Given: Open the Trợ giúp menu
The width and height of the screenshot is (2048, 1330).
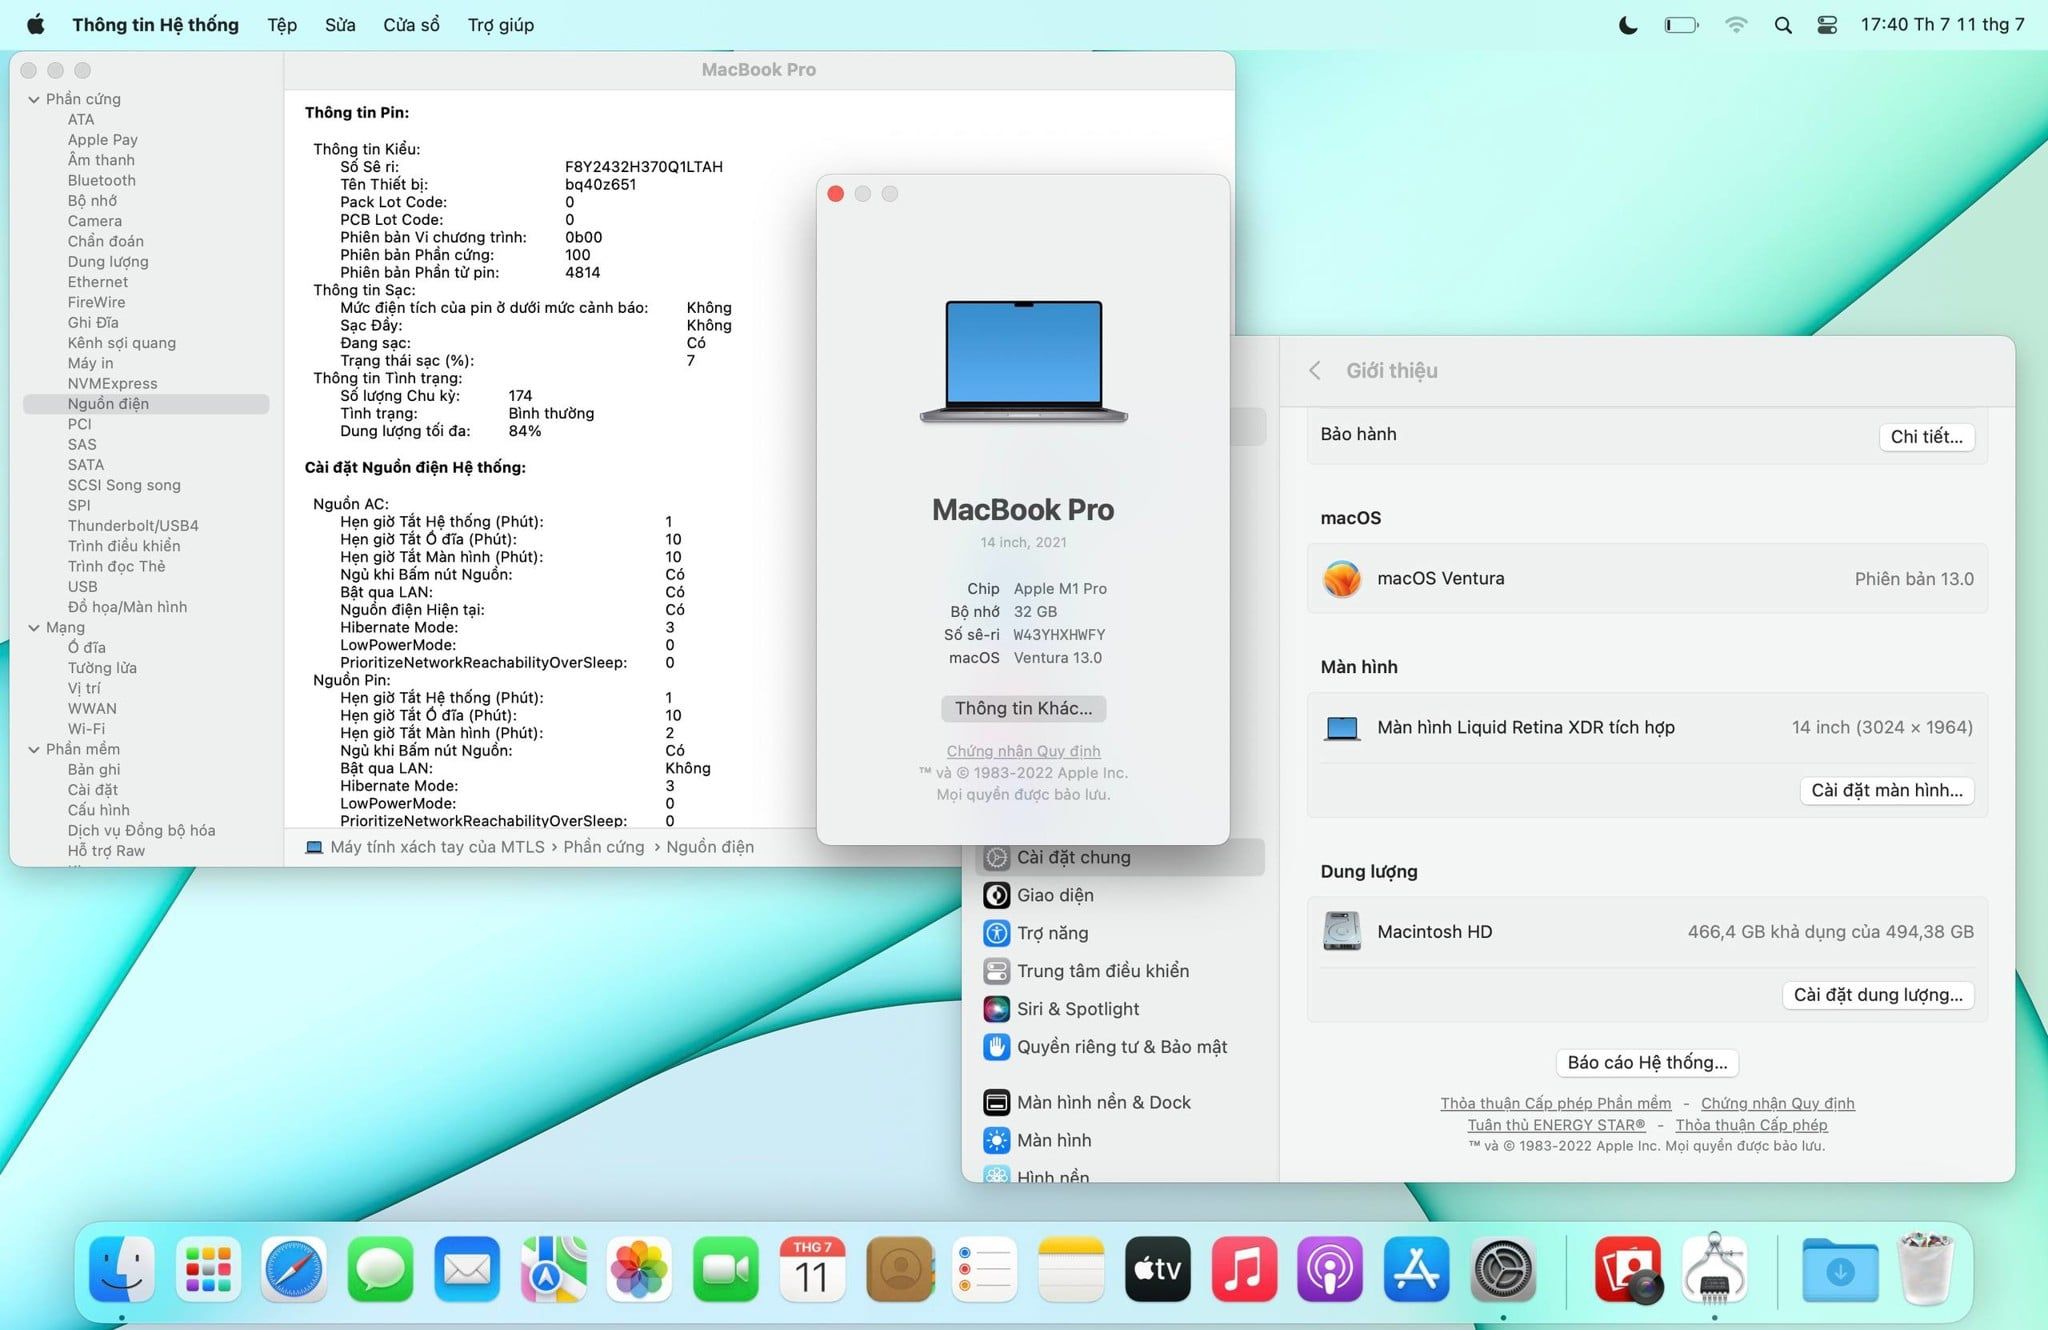Looking at the screenshot, I should tap(501, 25).
